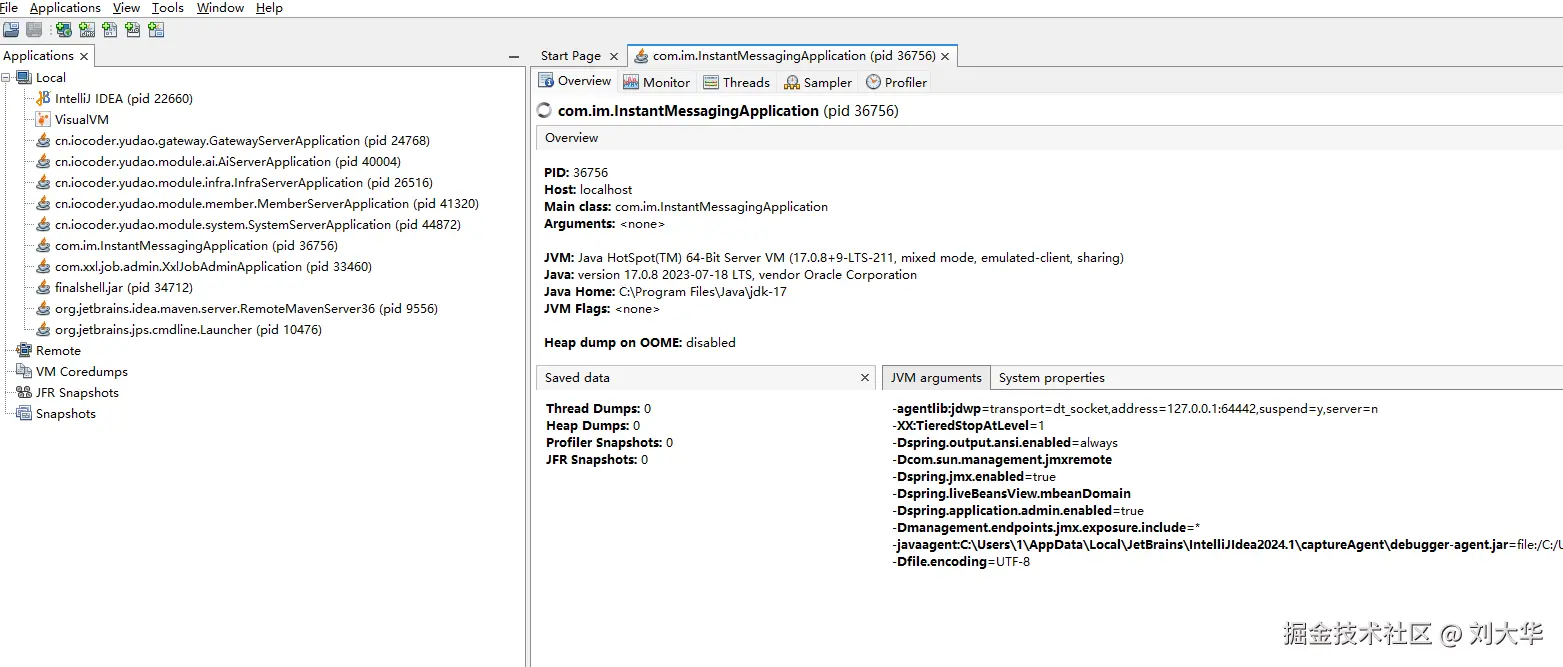The height and width of the screenshot is (667, 1563).
Task: Open the System properties tab
Action: 1052,377
